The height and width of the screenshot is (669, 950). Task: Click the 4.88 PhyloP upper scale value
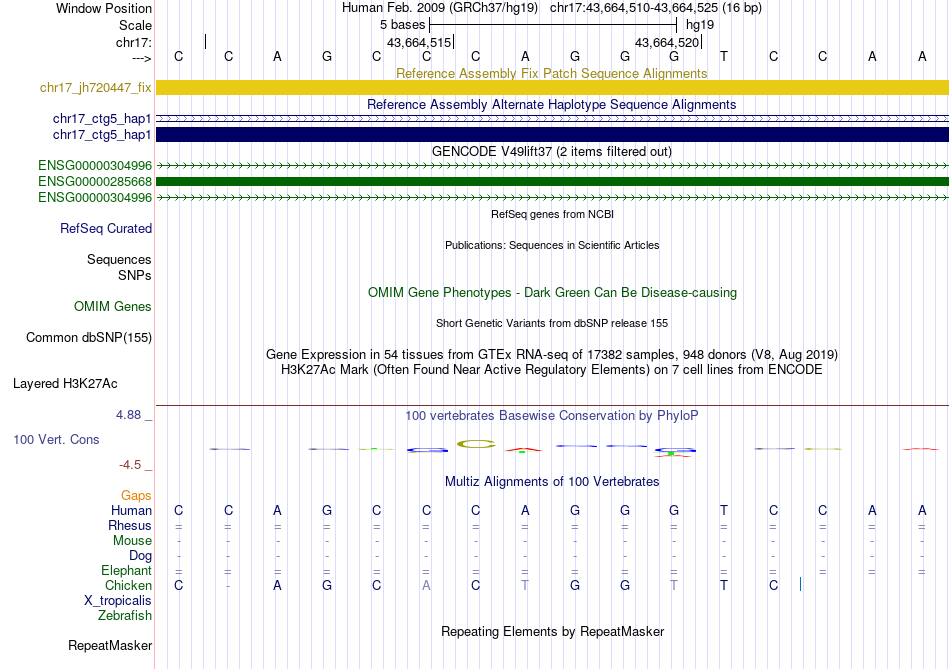click(128, 415)
